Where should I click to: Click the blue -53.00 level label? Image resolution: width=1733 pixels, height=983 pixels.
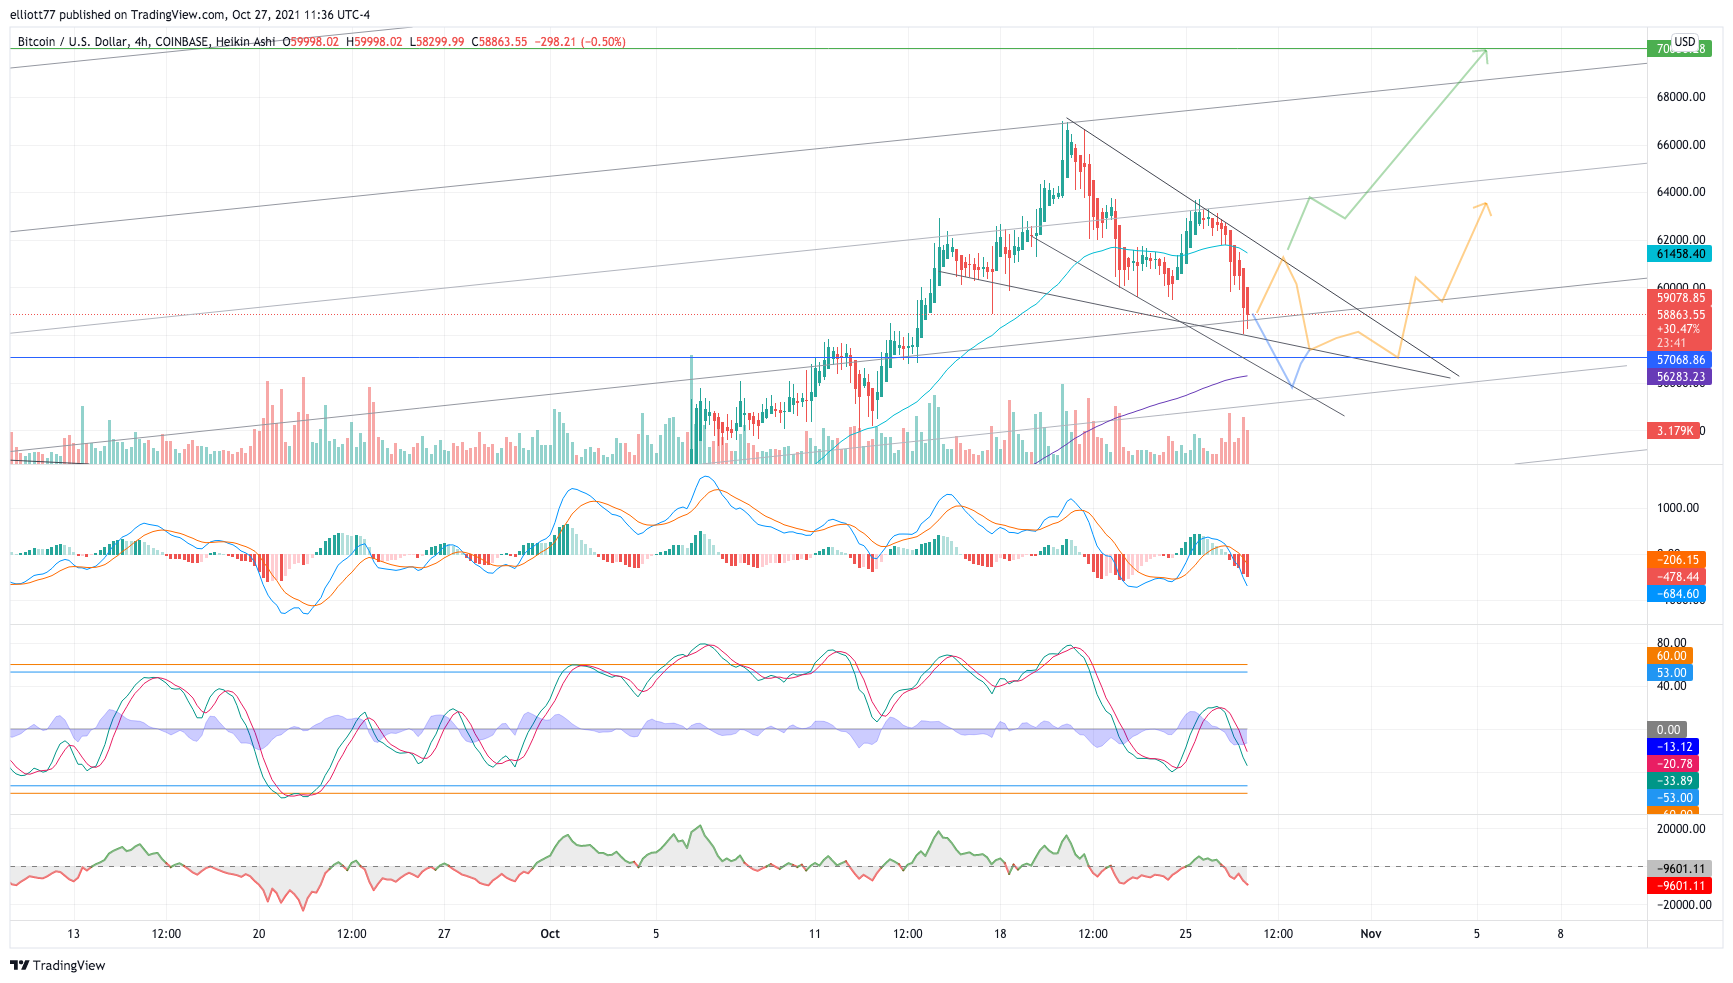point(1672,798)
